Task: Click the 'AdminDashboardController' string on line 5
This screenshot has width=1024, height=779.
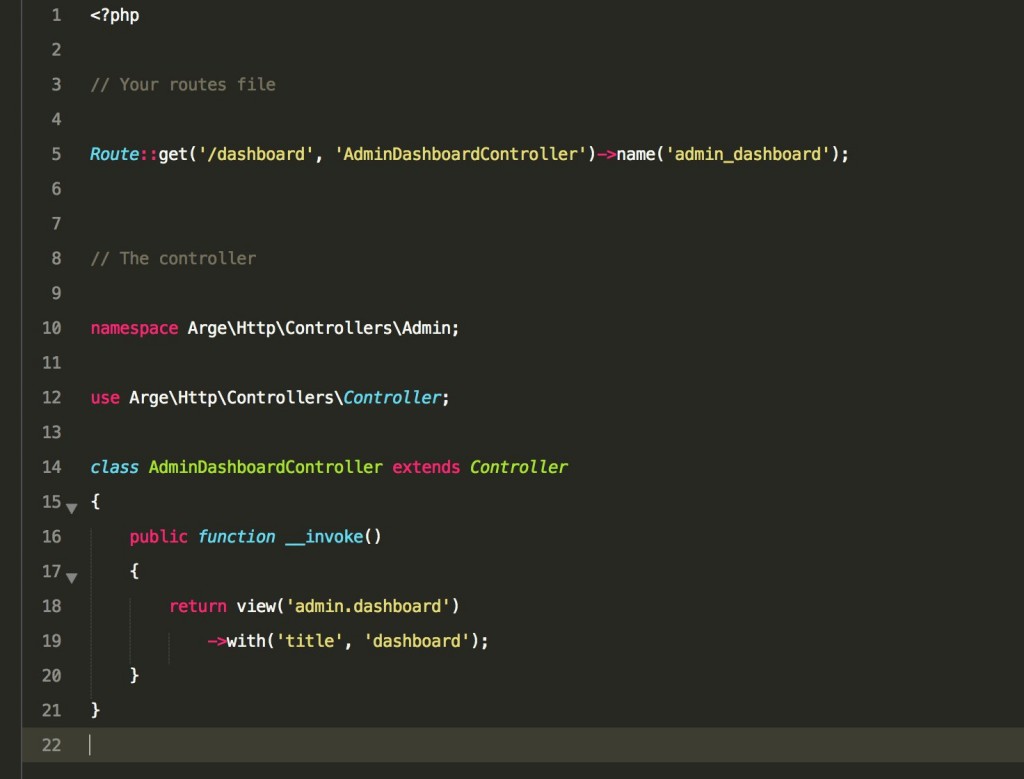Action: click(460, 154)
